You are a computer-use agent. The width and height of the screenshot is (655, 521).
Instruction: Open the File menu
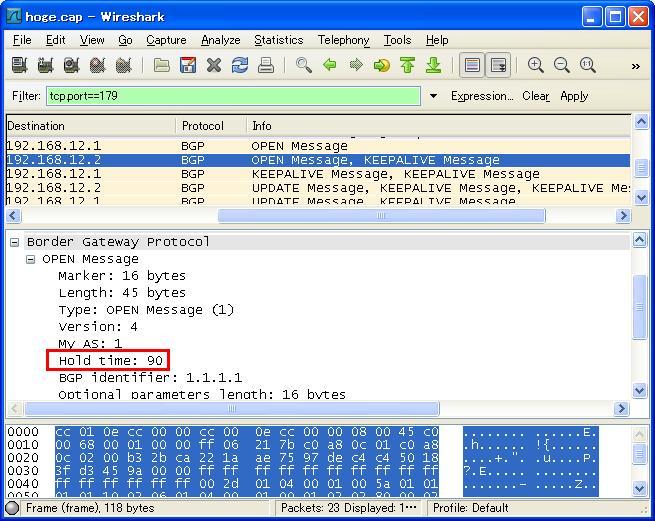[x=22, y=40]
